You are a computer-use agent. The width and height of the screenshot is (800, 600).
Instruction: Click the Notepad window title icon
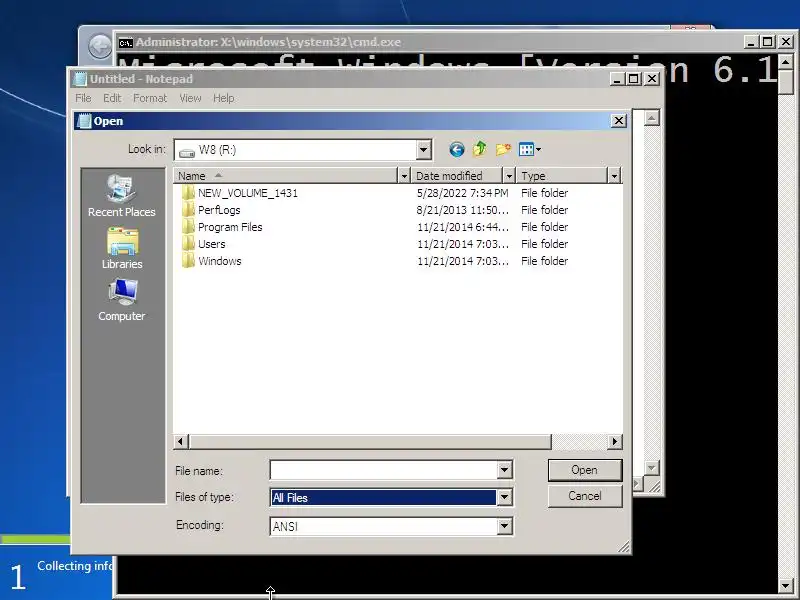(x=80, y=79)
